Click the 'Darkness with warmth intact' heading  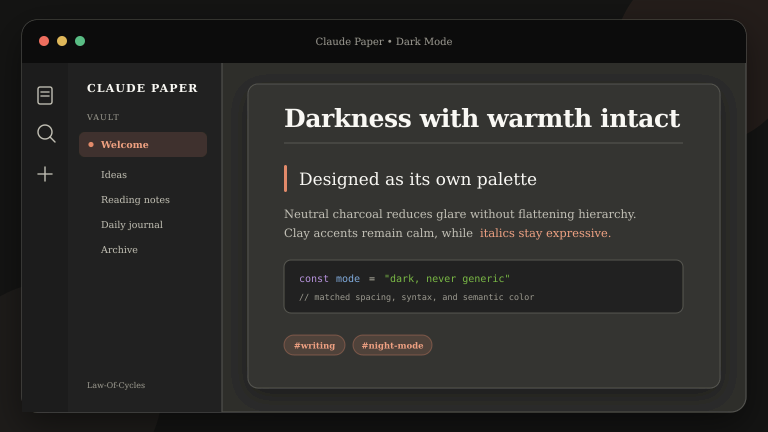[x=482, y=118]
